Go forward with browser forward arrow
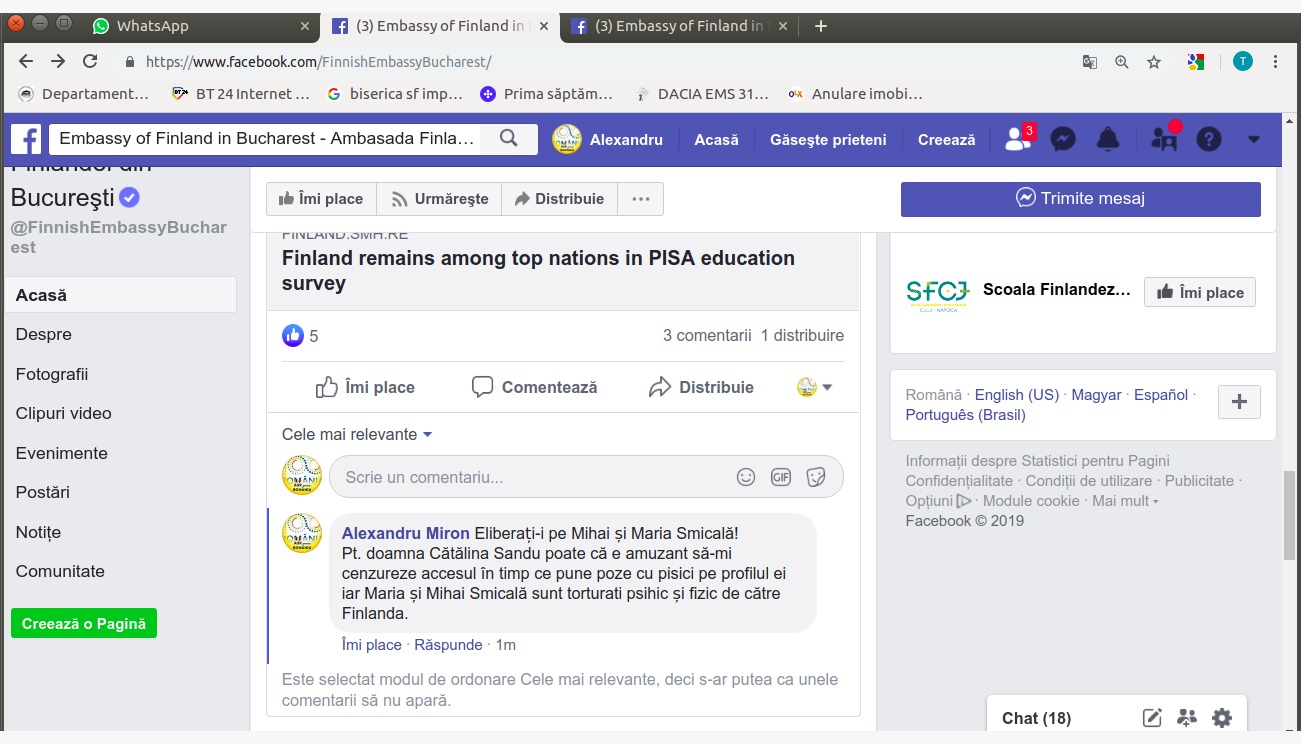 pos(58,61)
